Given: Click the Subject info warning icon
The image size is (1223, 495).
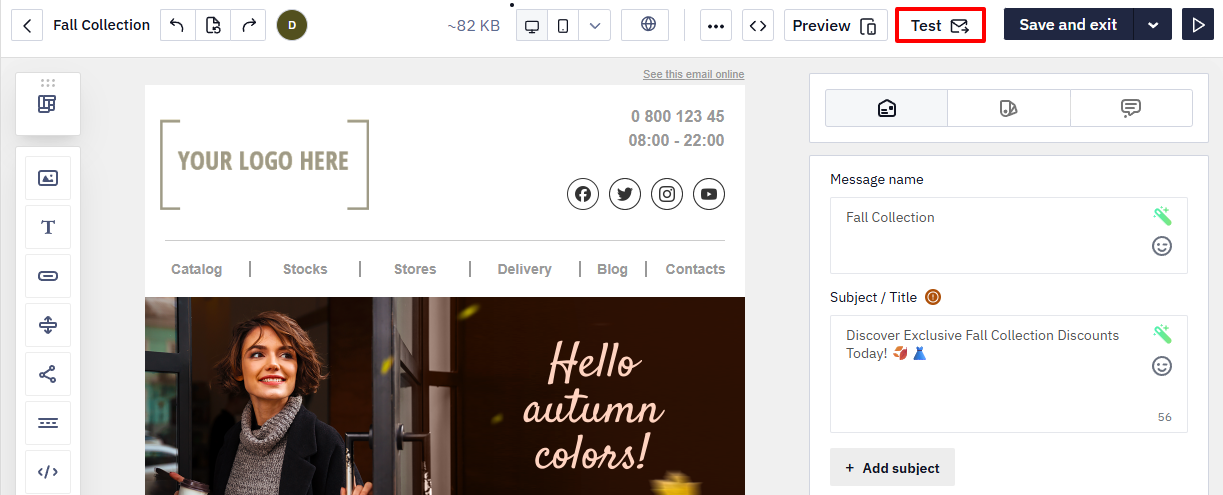Looking at the screenshot, I should pos(933,297).
